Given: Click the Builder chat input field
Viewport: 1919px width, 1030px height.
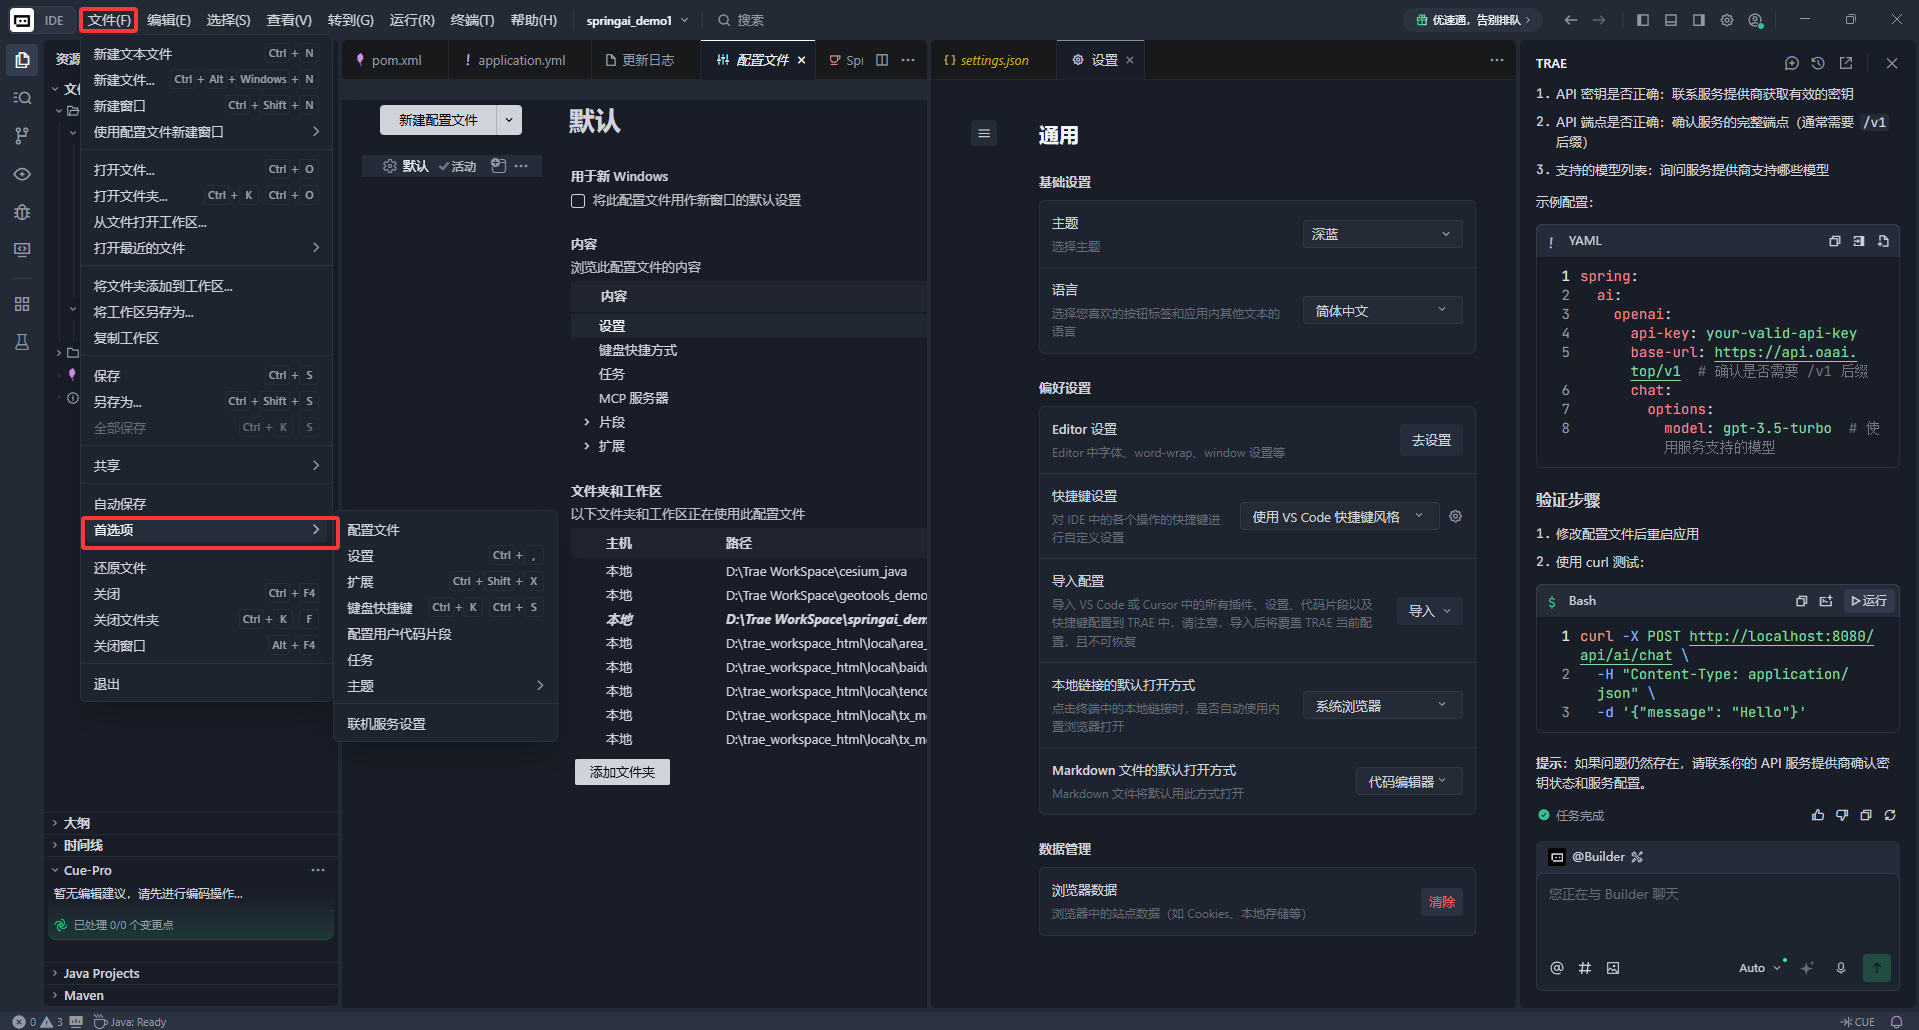Looking at the screenshot, I should [x=1716, y=912].
